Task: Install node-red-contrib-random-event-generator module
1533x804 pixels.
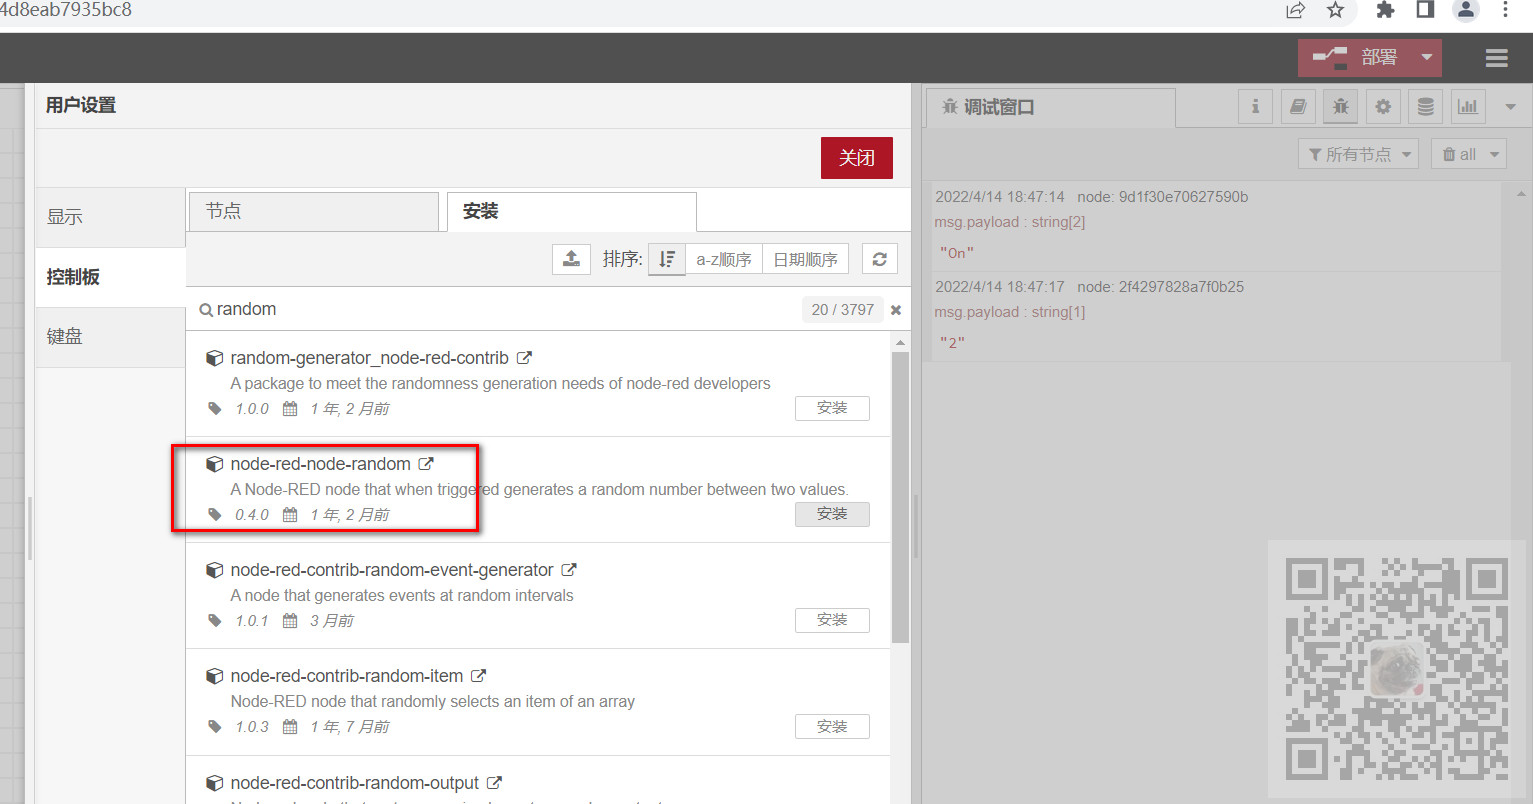Action: pos(832,620)
